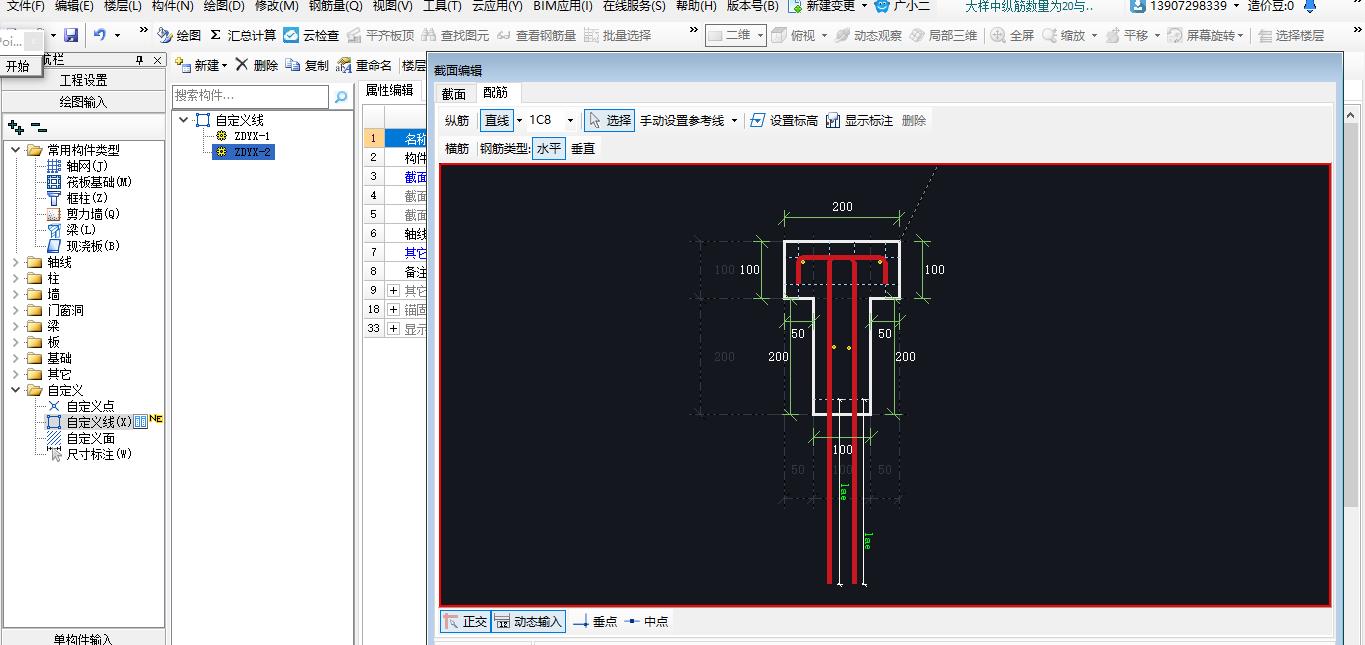The width and height of the screenshot is (1365, 645).
Task: Expand the 基础 tree folder
Action: pos(16,358)
